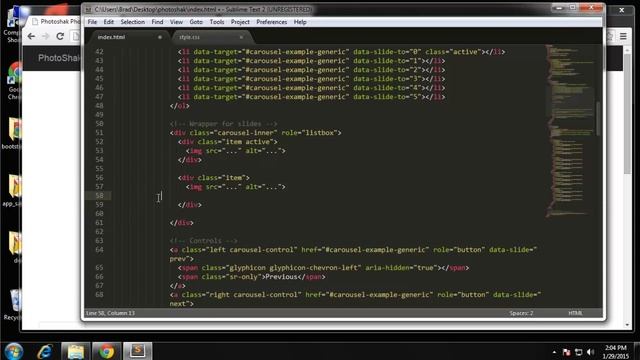Switch to Chrome from the taskbar

[x=106, y=351]
